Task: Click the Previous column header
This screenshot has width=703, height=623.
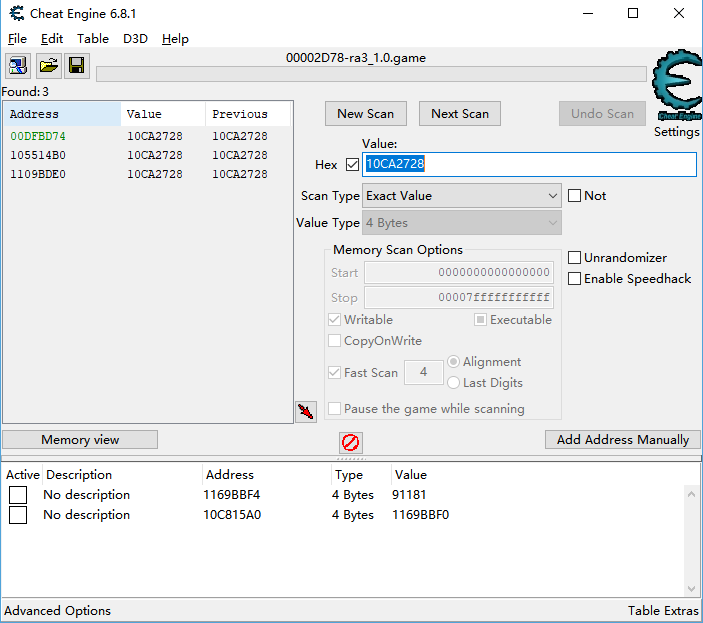Action: point(248,114)
